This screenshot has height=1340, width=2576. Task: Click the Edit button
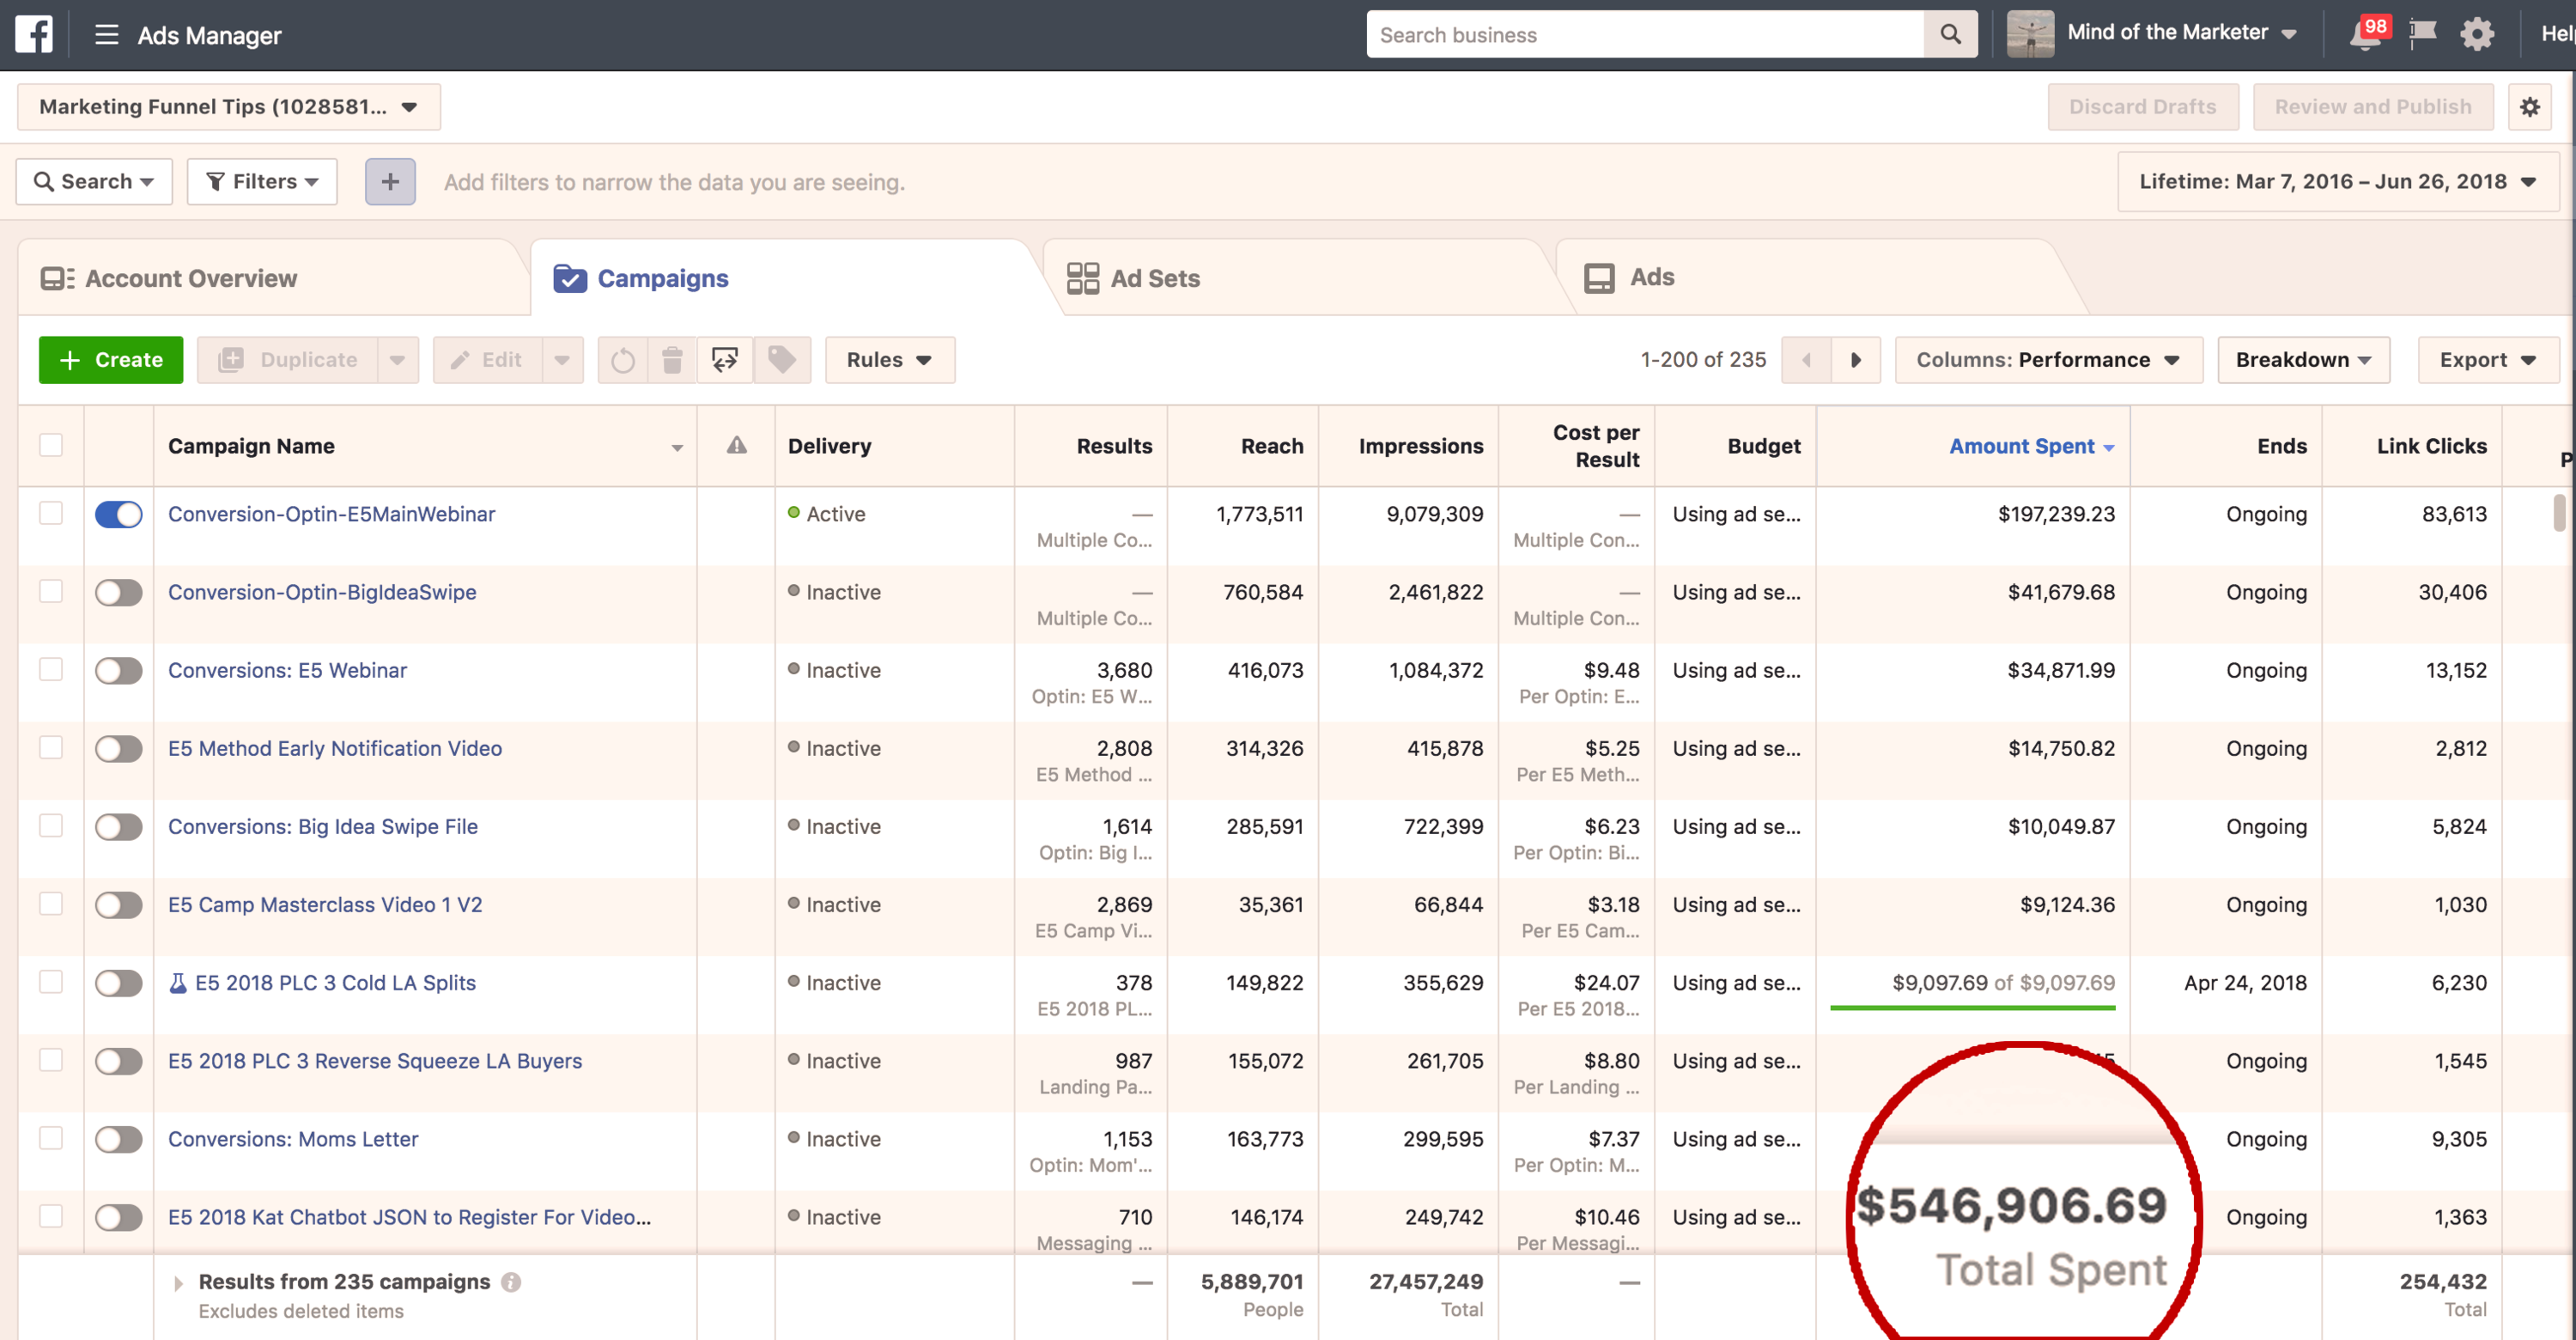click(x=488, y=360)
